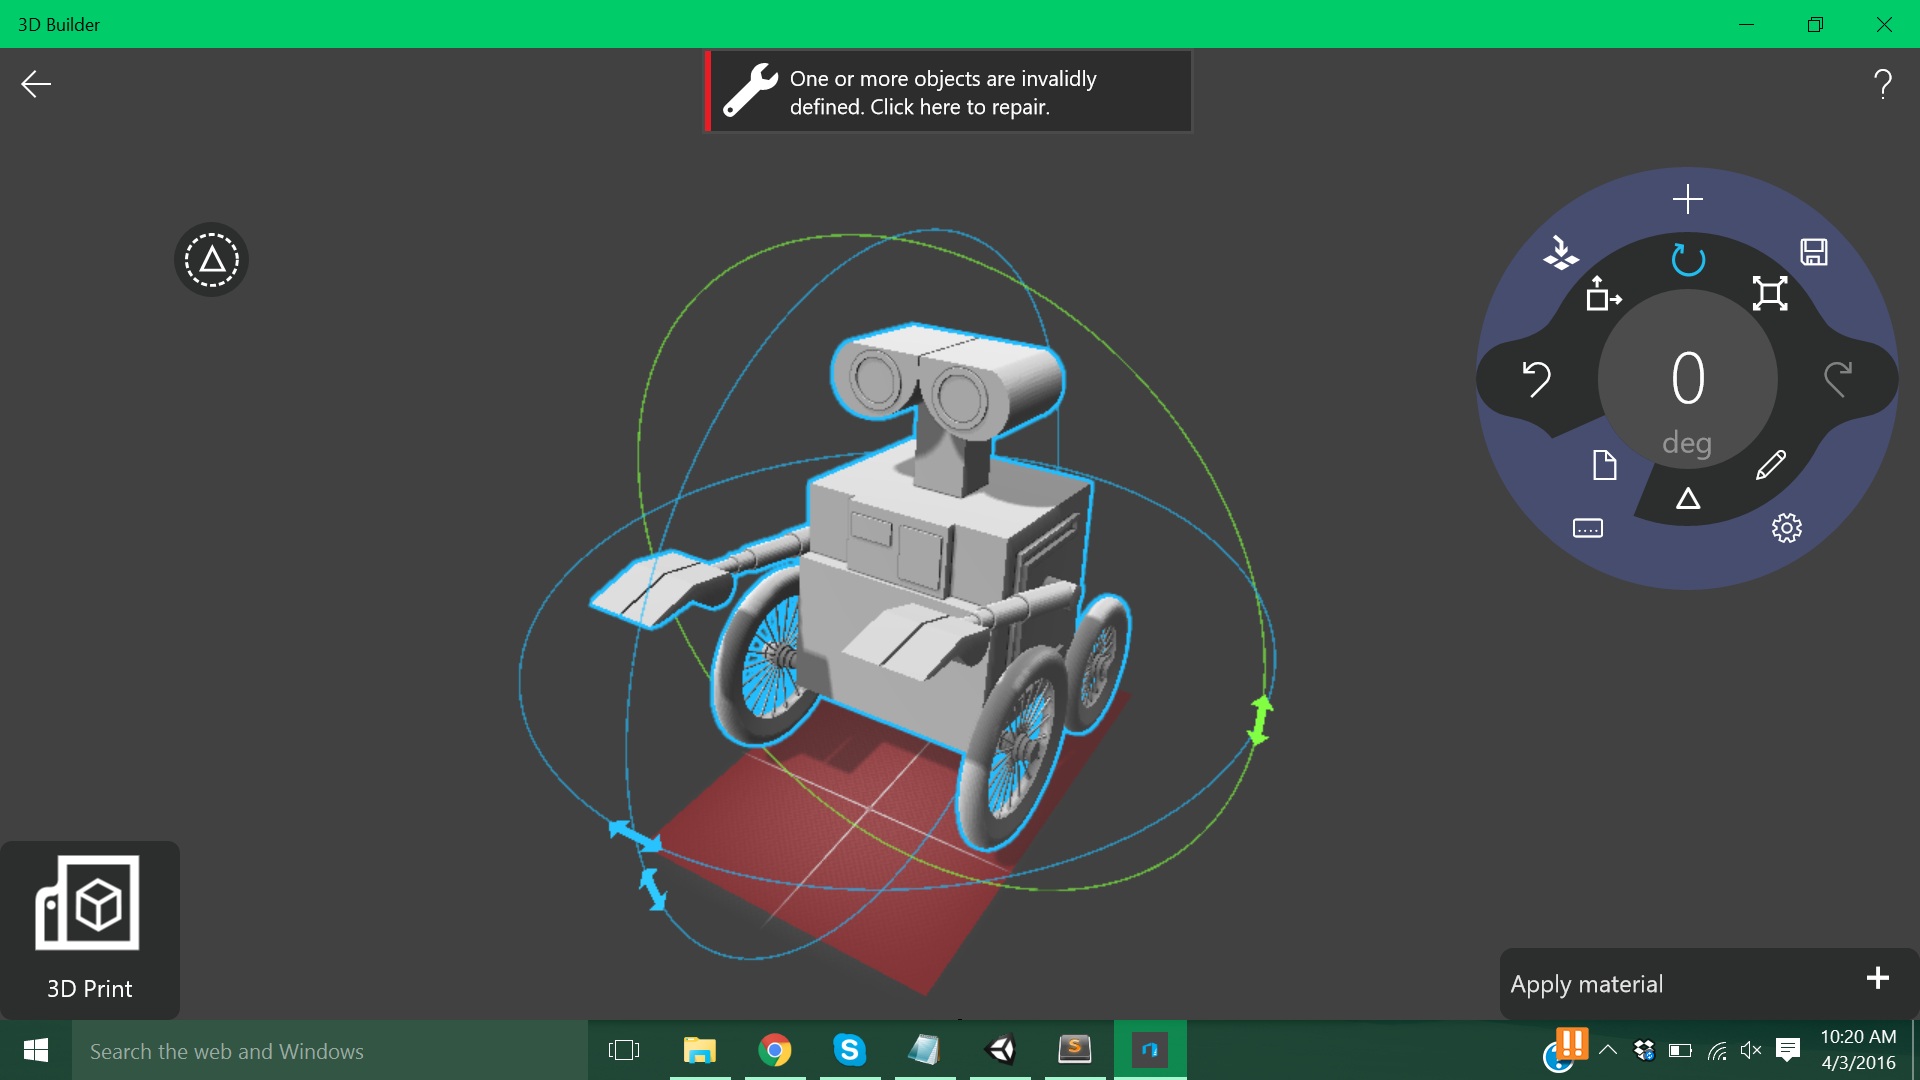Go back with the arrow button
This screenshot has width=1920, height=1080.
[36, 84]
